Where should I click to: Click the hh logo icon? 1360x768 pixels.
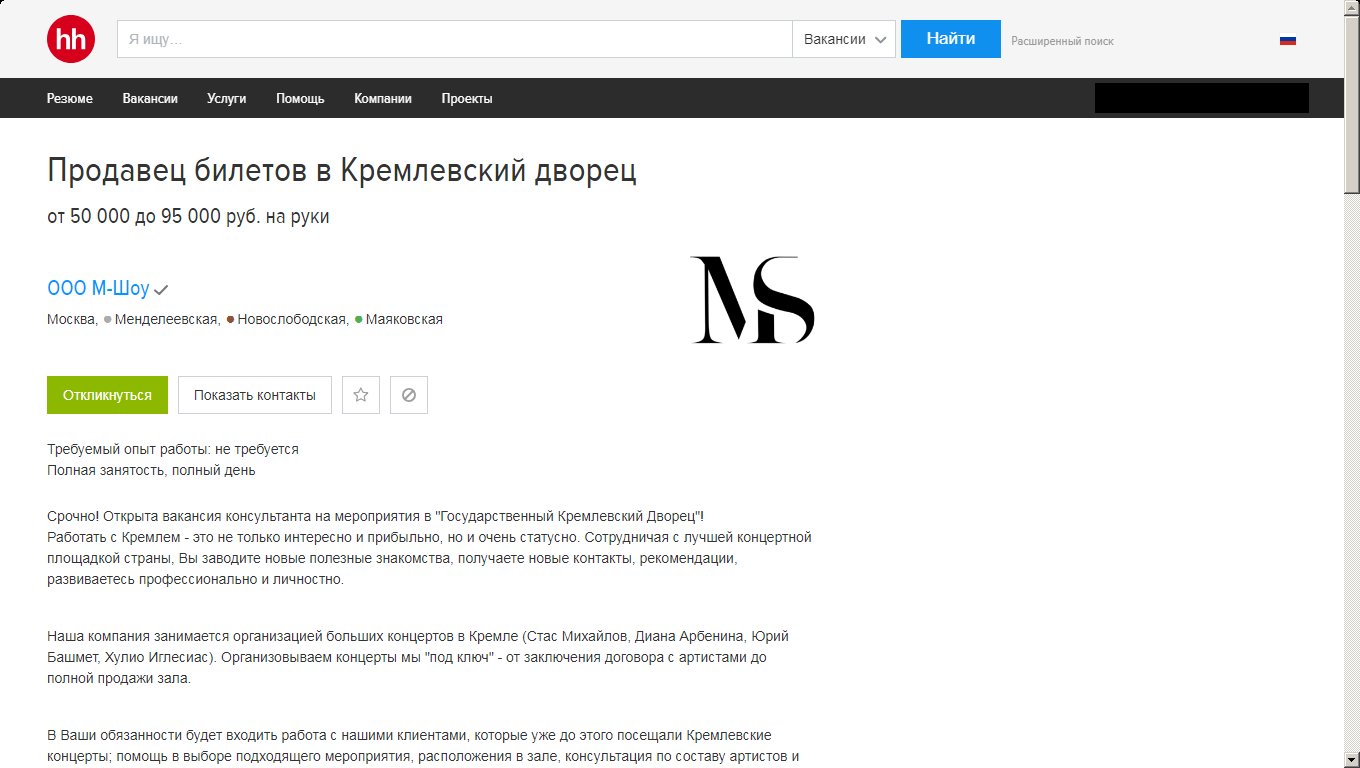tap(71, 39)
